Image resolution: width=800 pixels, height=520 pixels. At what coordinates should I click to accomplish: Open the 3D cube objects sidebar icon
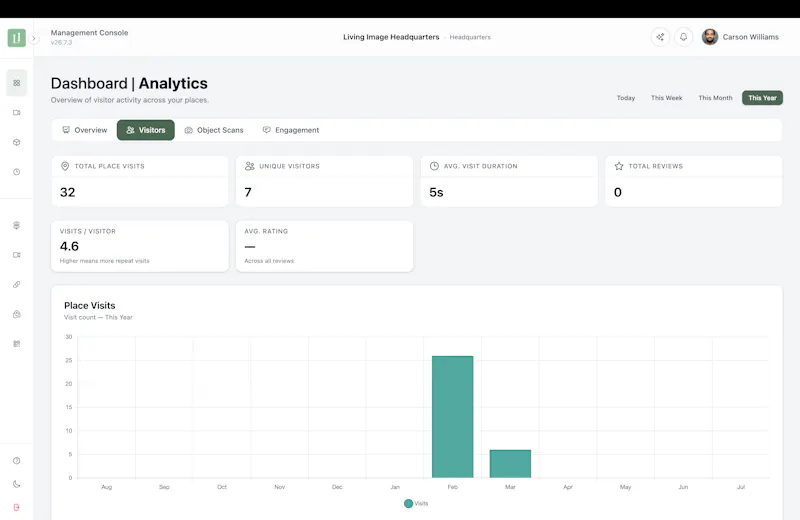pyautogui.click(x=16, y=142)
